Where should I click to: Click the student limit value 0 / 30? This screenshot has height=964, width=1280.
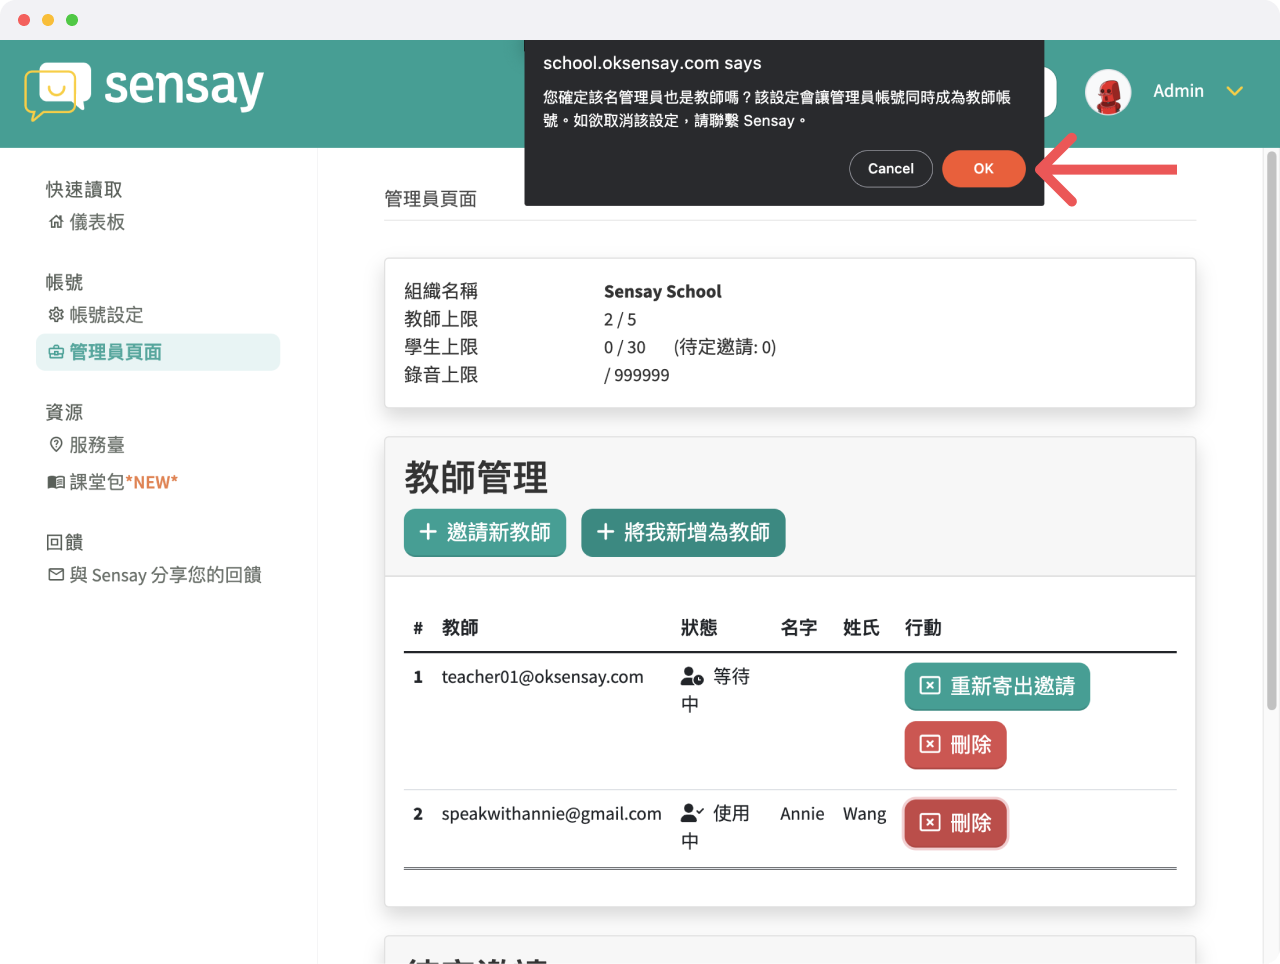point(625,348)
